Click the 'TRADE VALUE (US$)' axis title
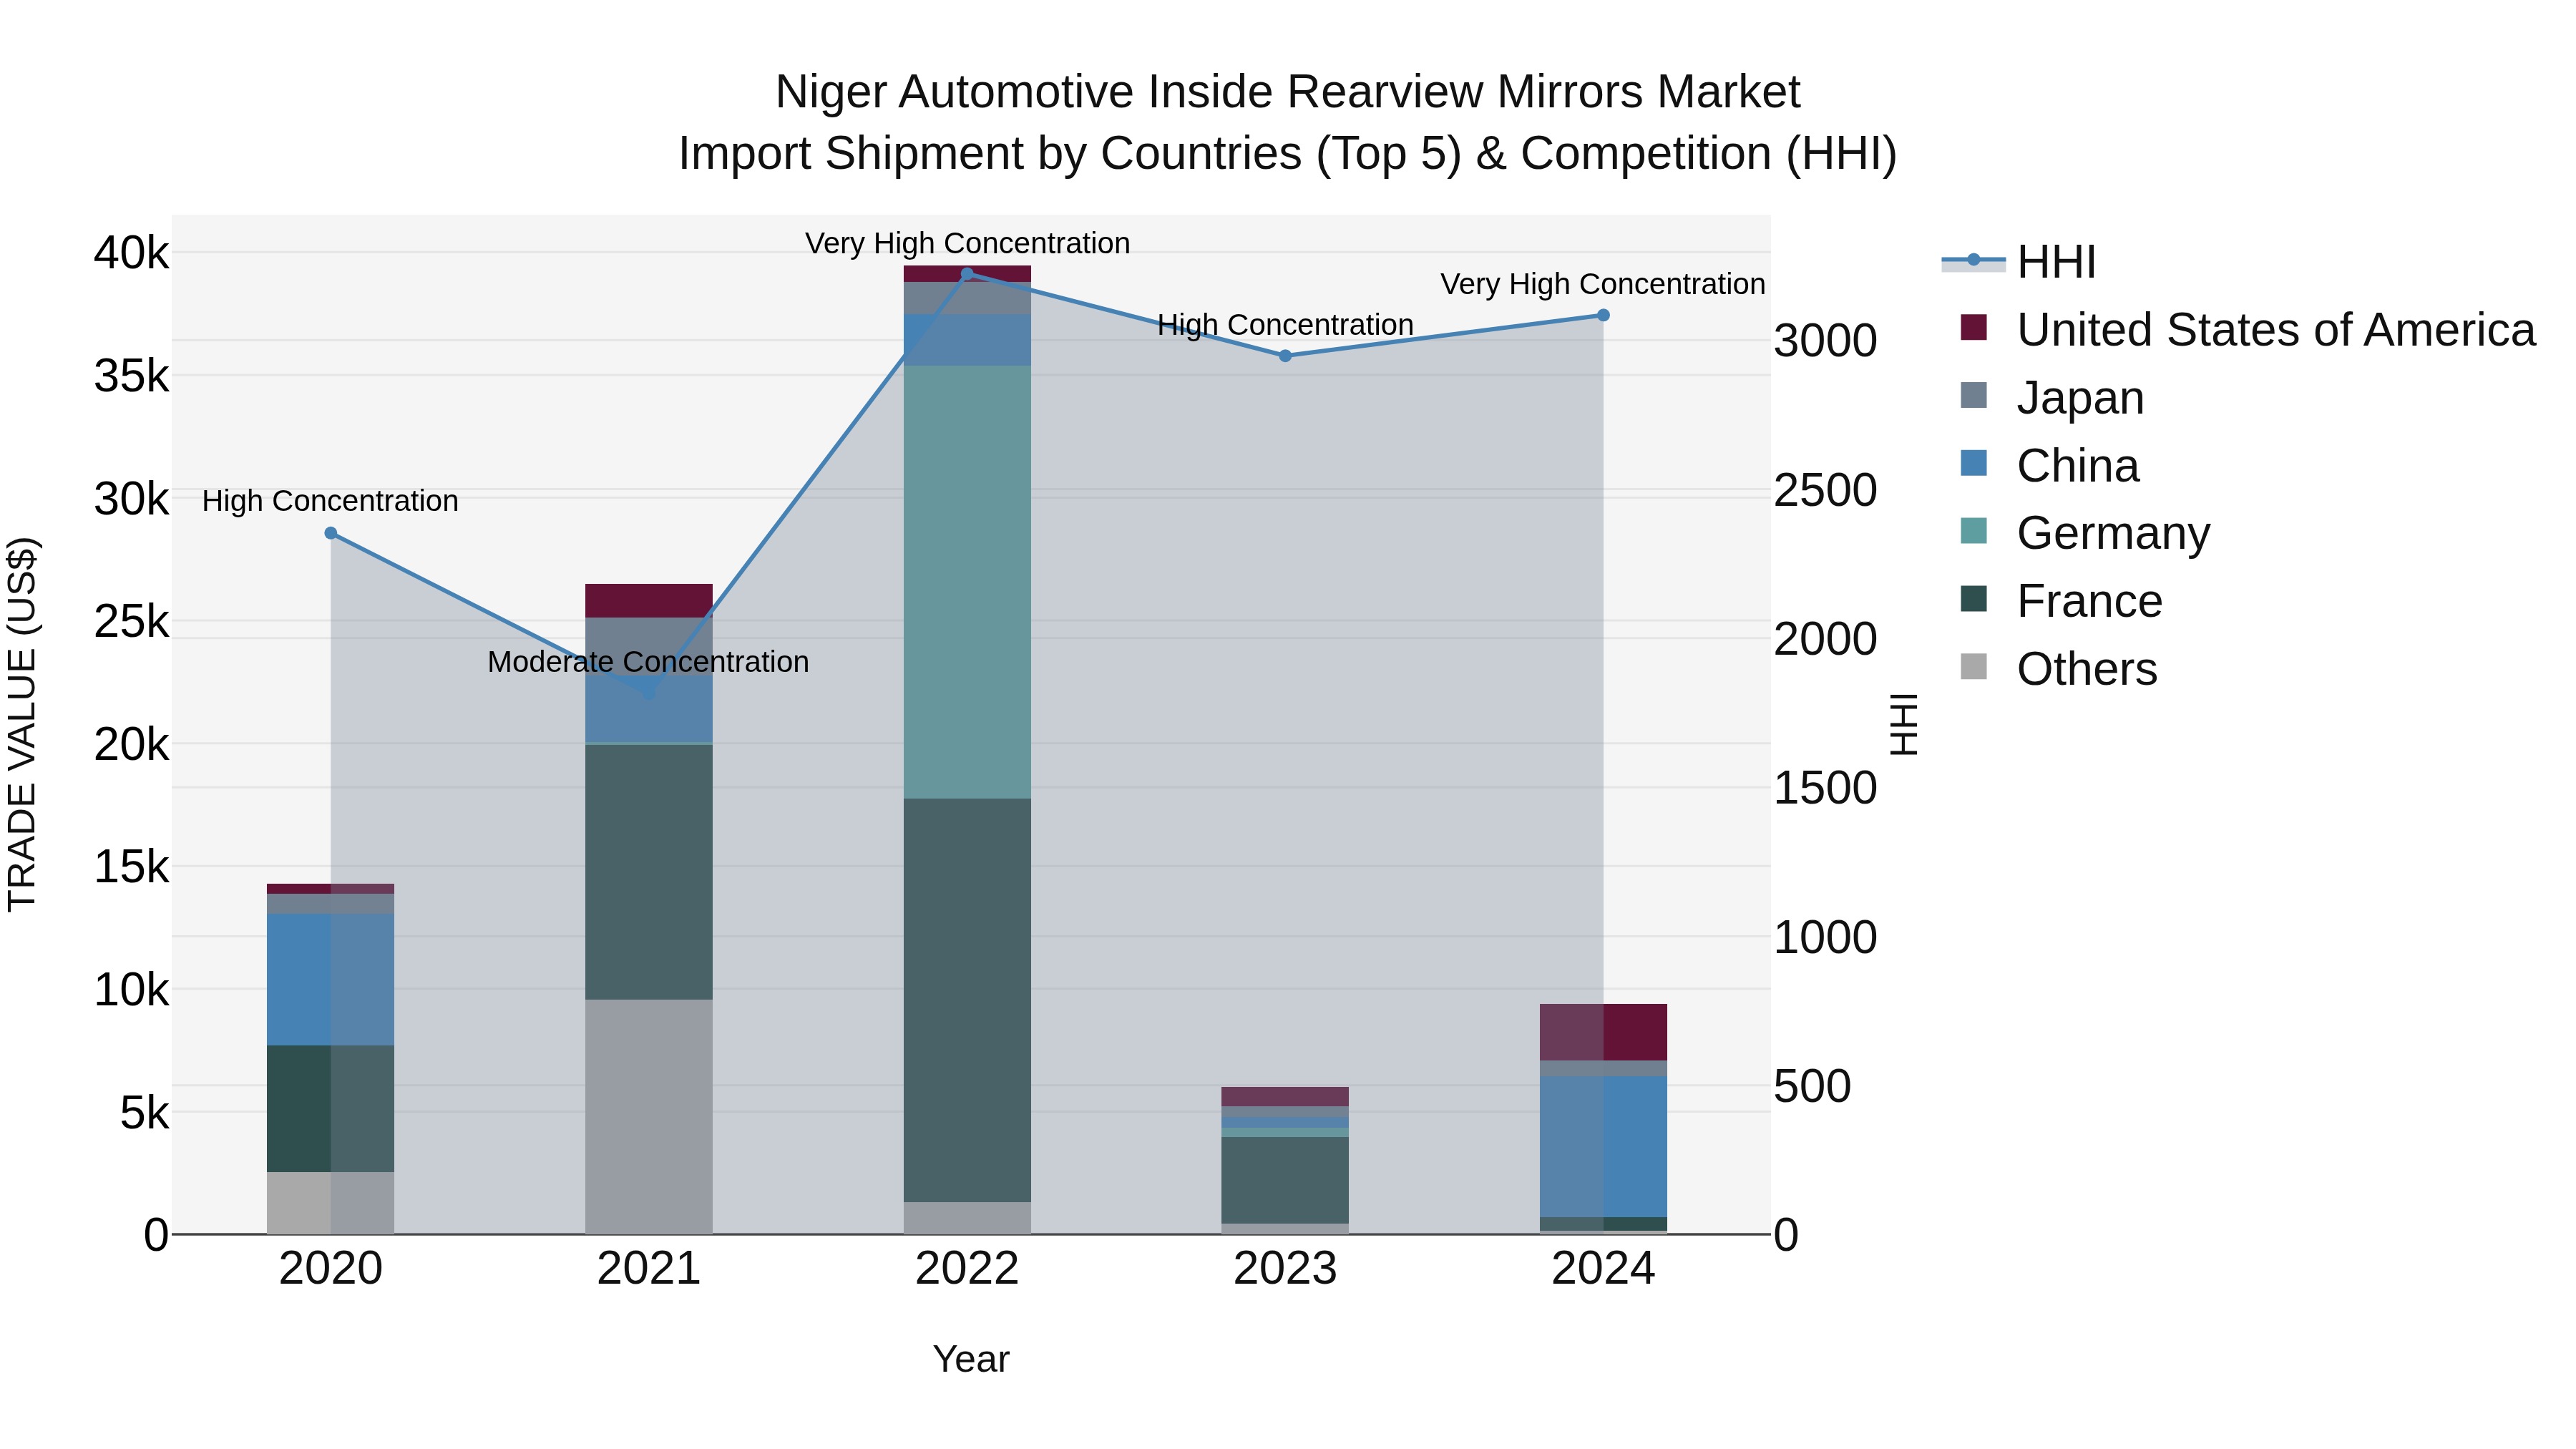The height and width of the screenshot is (1449, 2576). [22, 725]
